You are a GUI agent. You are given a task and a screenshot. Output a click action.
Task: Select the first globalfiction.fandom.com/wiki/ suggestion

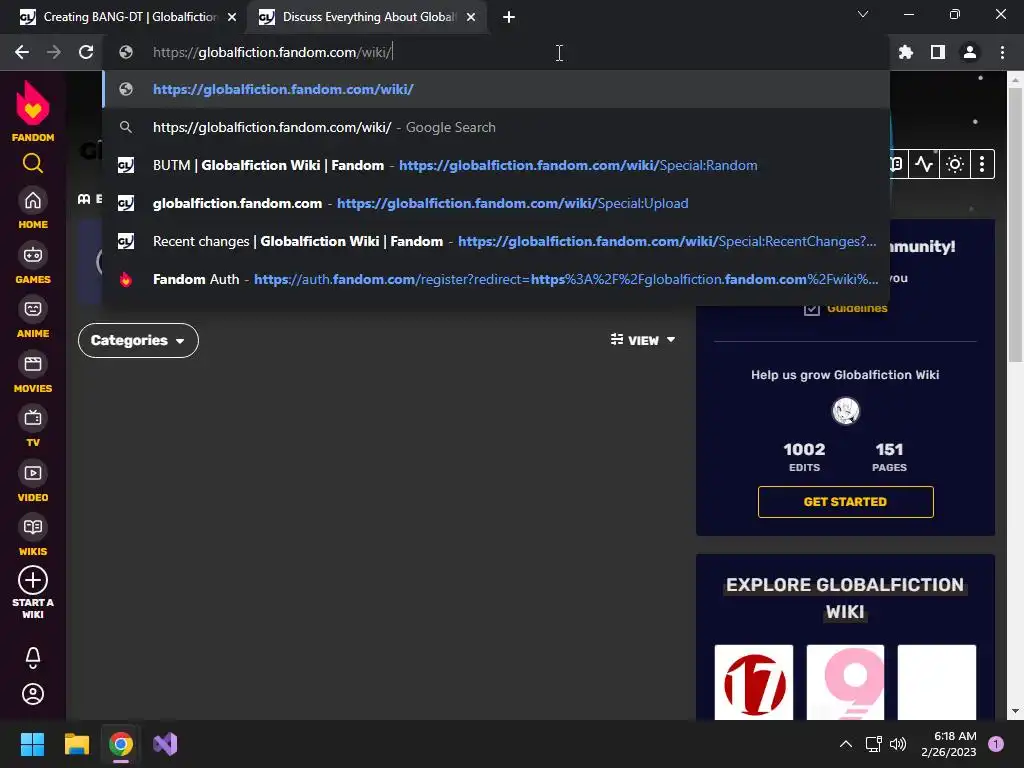click(496, 89)
